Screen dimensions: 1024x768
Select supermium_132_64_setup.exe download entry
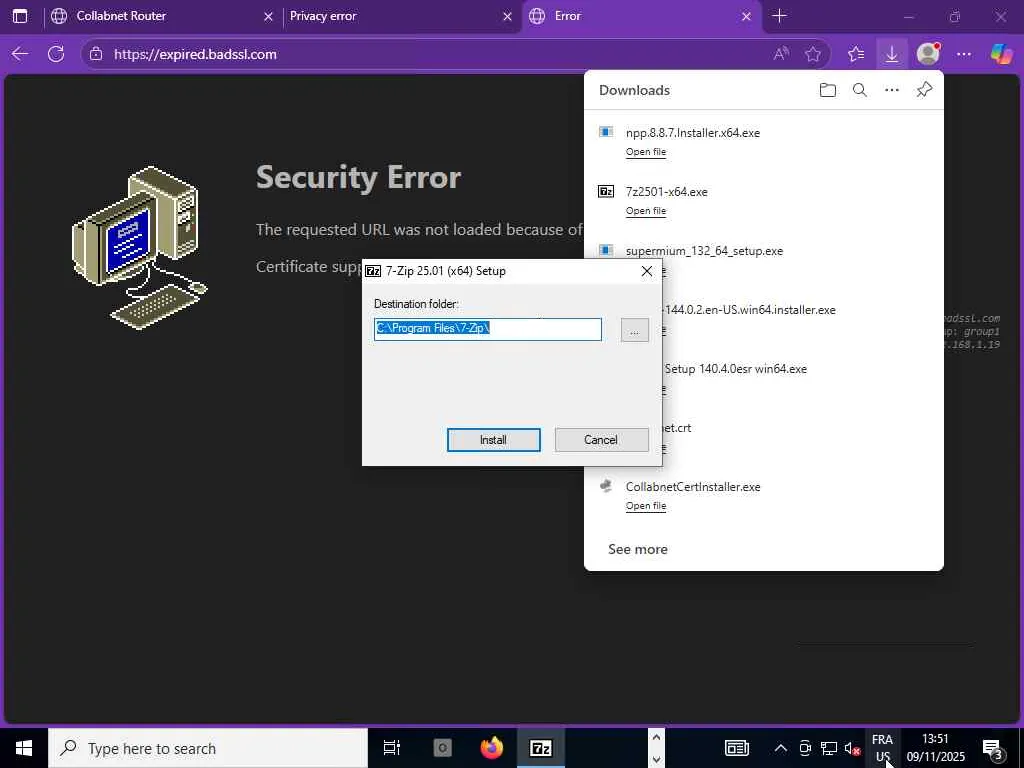(704, 251)
